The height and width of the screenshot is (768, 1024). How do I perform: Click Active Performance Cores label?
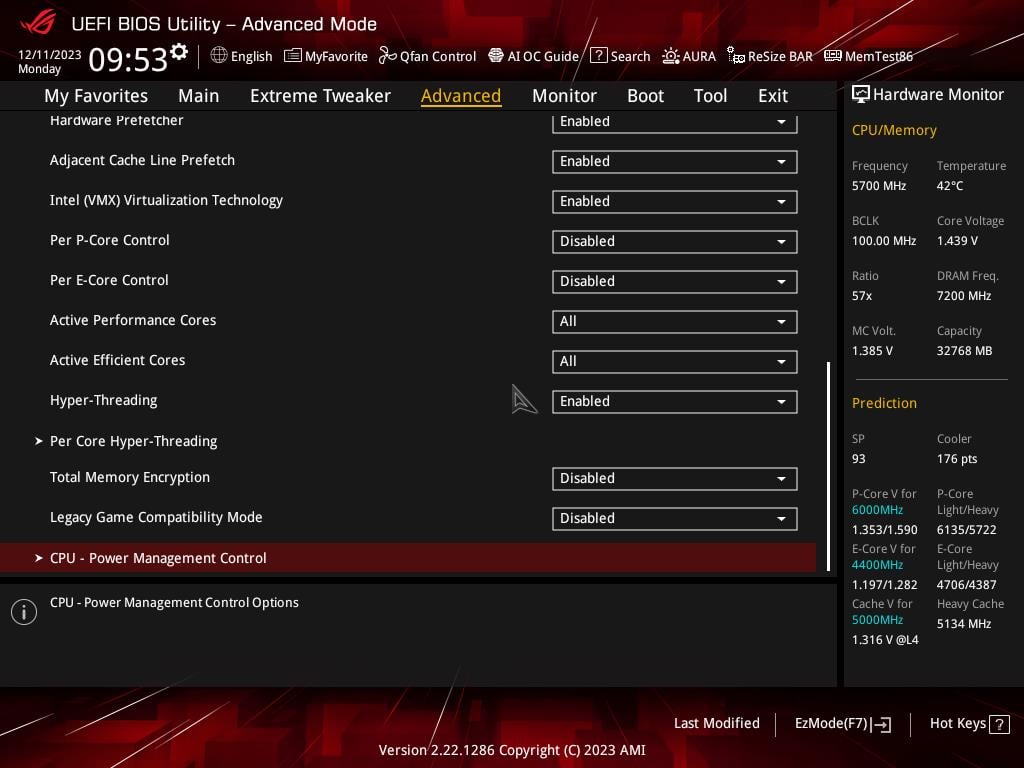tap(133, 320)
